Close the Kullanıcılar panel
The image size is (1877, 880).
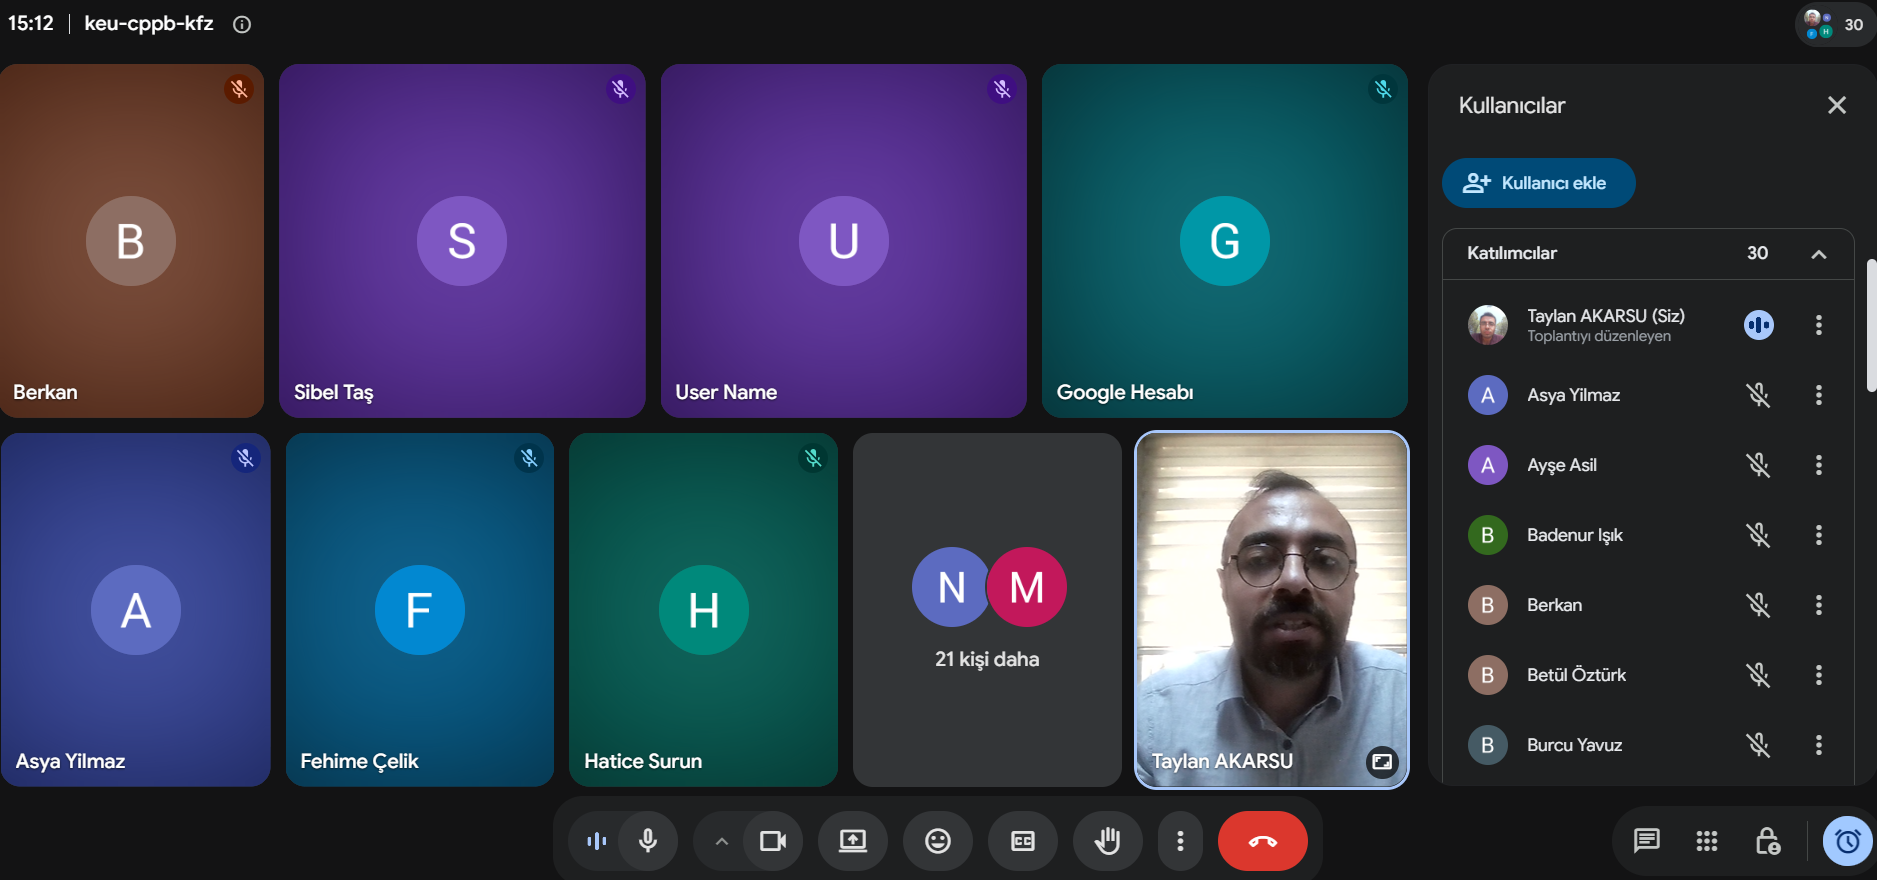[1837, 105]
